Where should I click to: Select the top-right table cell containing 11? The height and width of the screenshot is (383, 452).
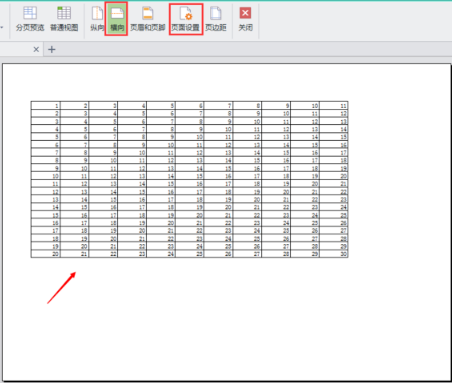[334, 106]
